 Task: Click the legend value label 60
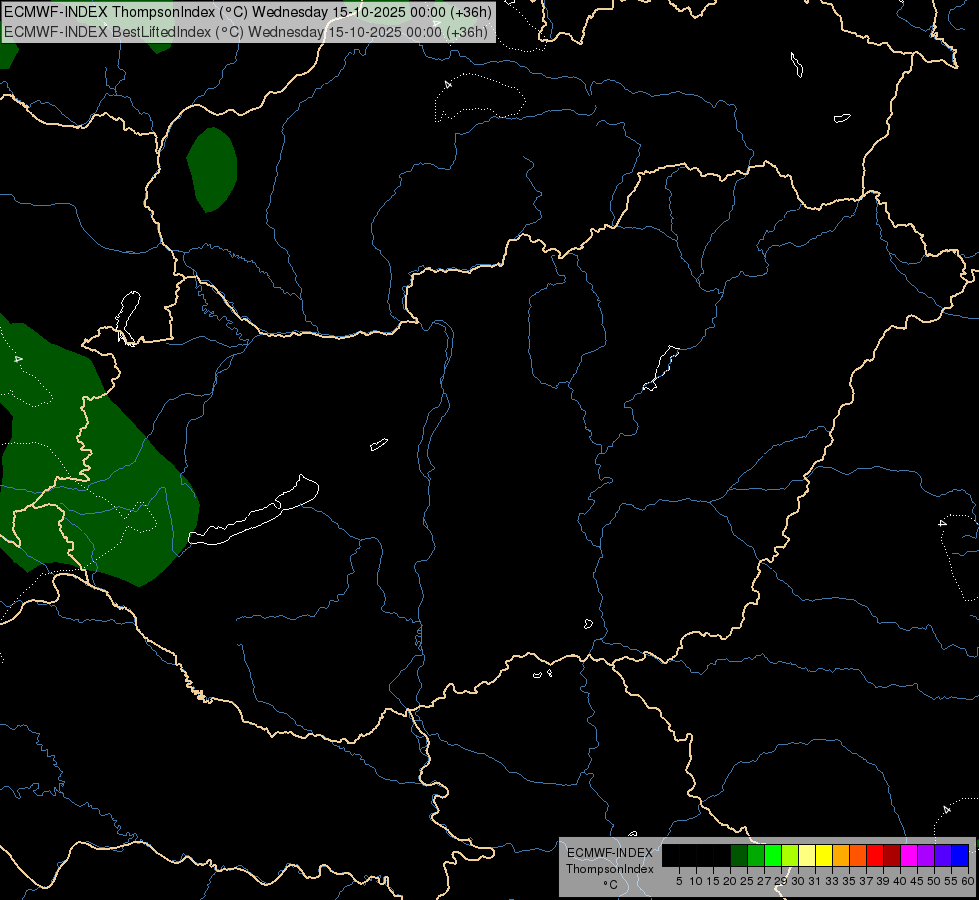pos(967,881)
